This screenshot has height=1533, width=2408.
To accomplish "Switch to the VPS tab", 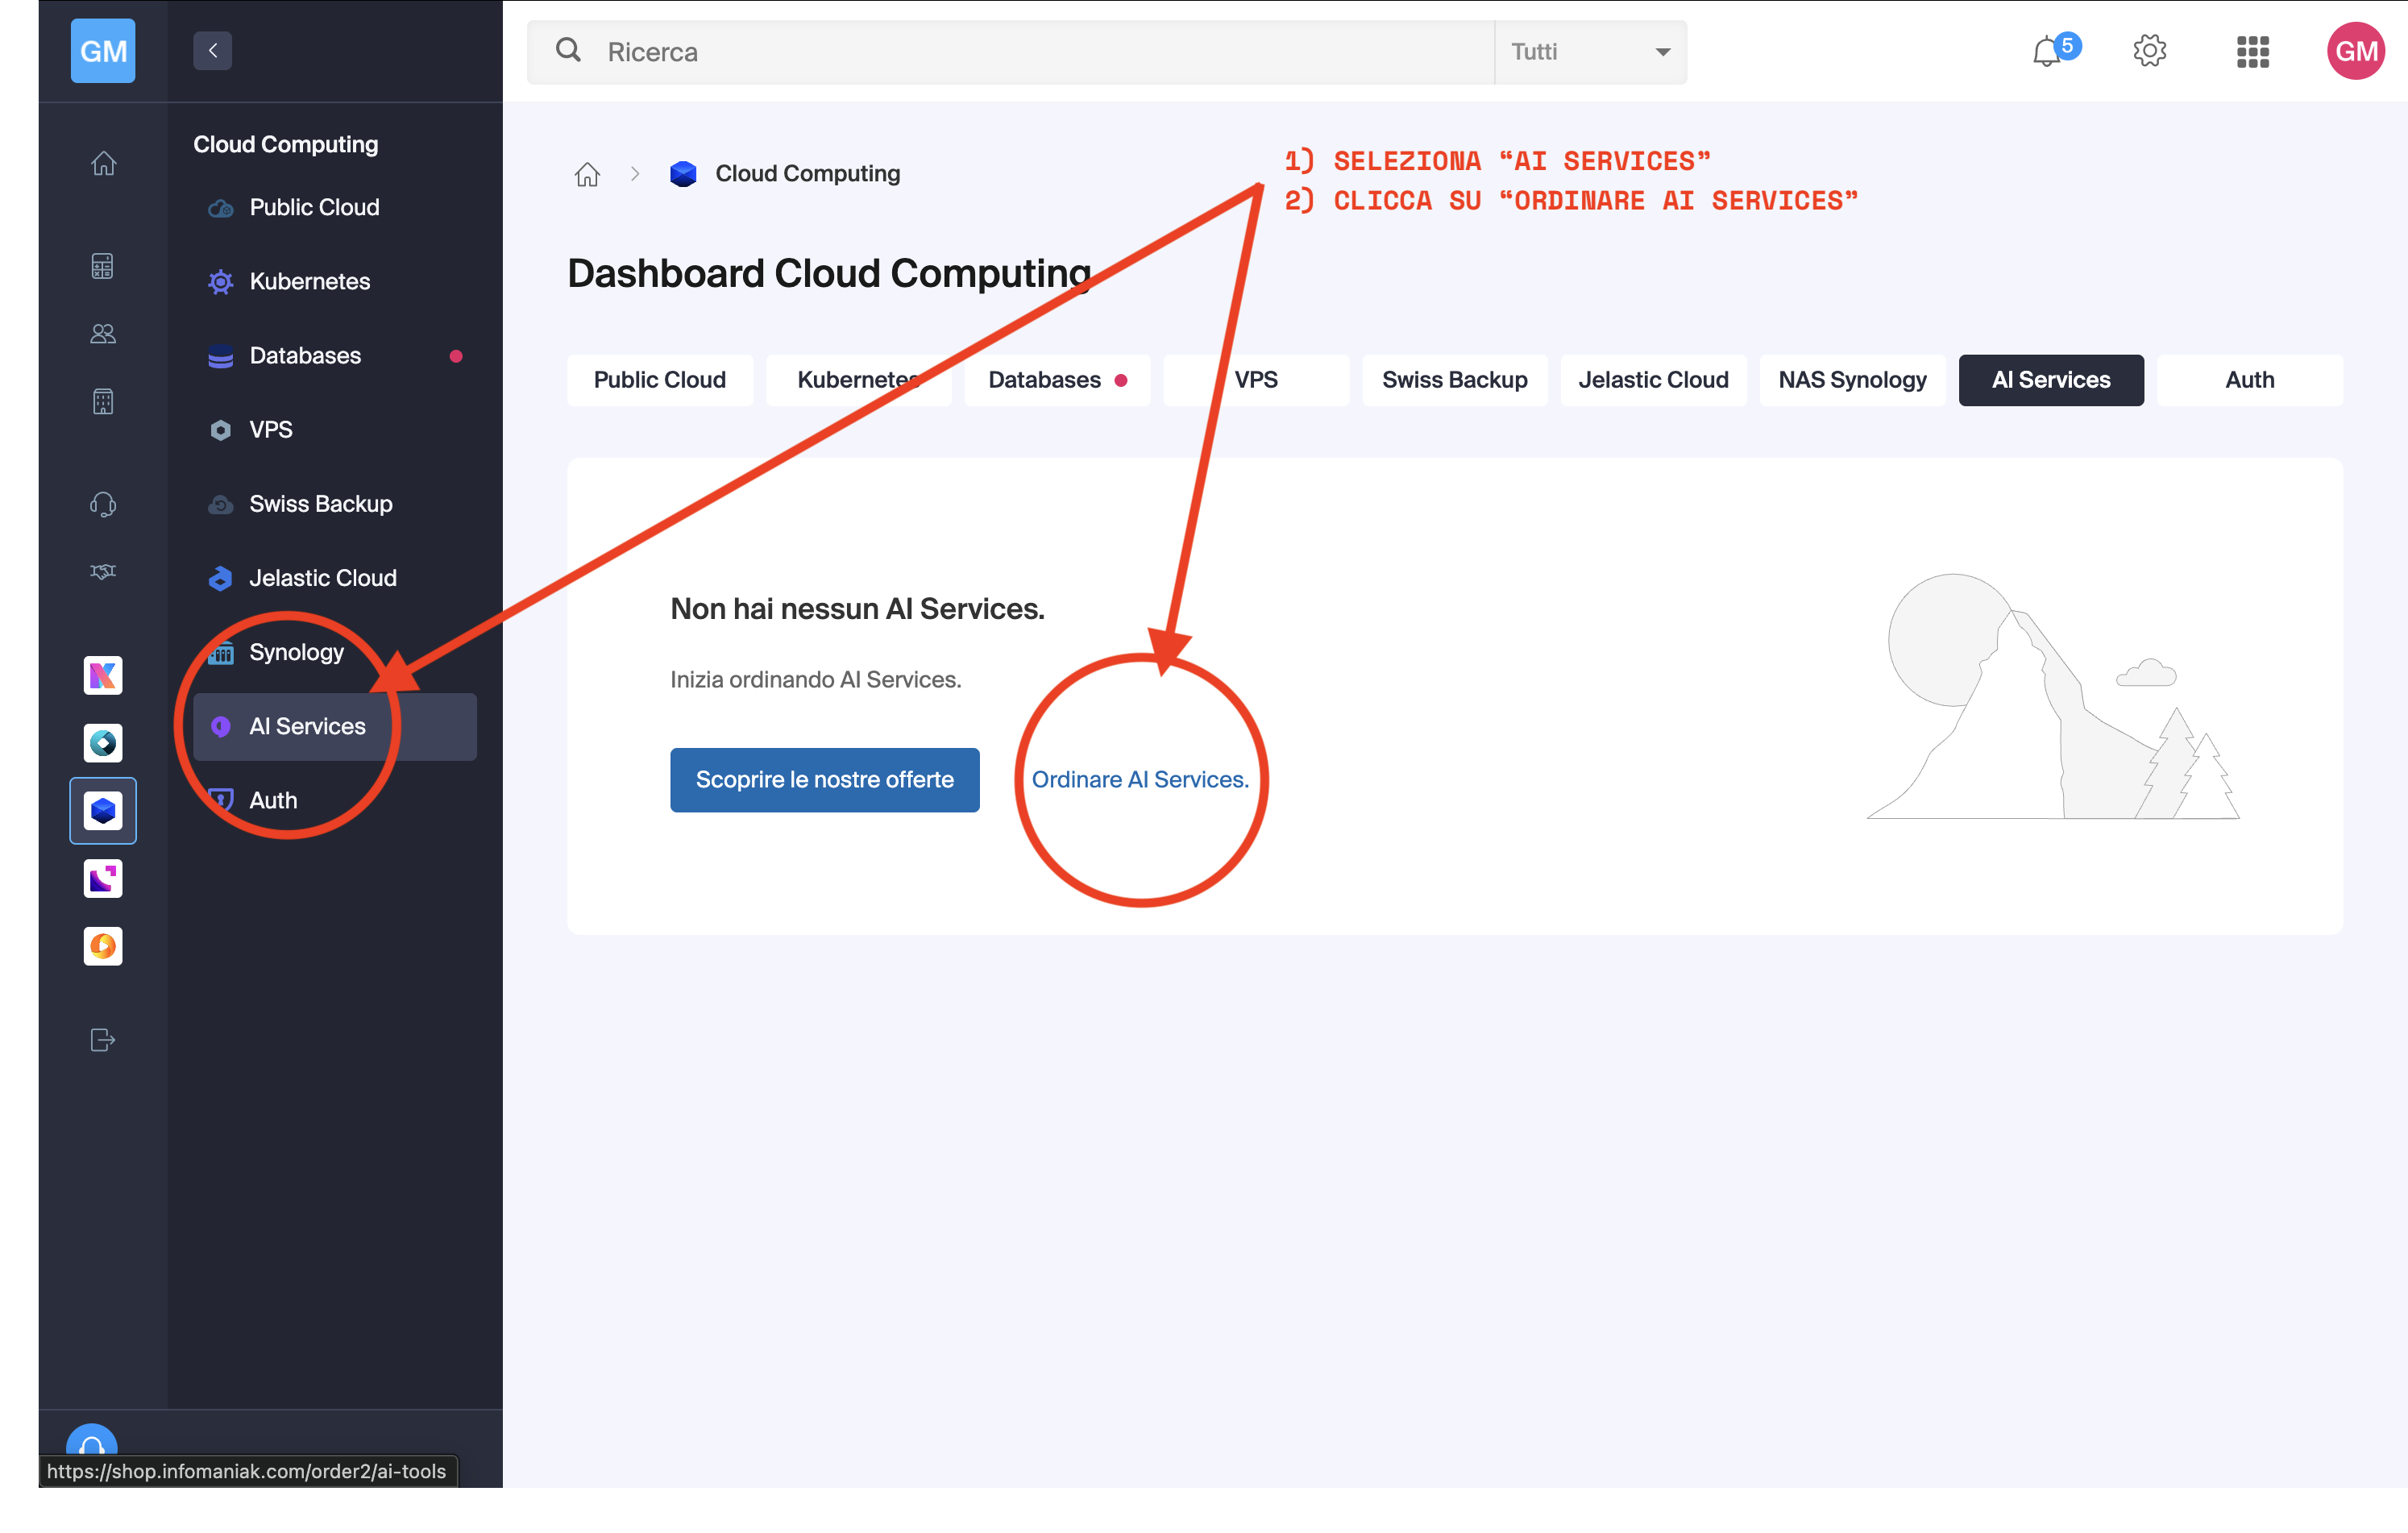I will coord(1256,380).
